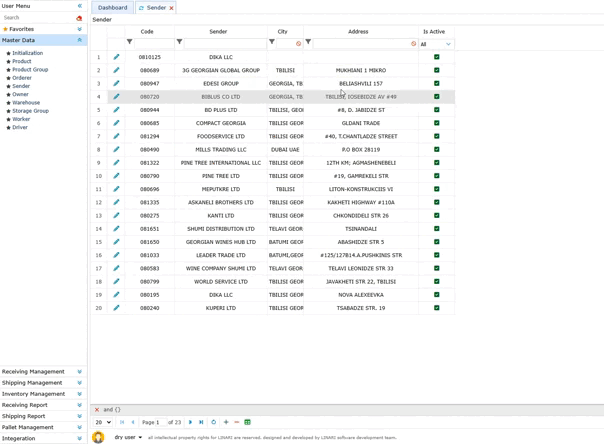This screenshot has width=604, height=444.
Task: Delete record using the red minus icon
Action: click(237, 422)
